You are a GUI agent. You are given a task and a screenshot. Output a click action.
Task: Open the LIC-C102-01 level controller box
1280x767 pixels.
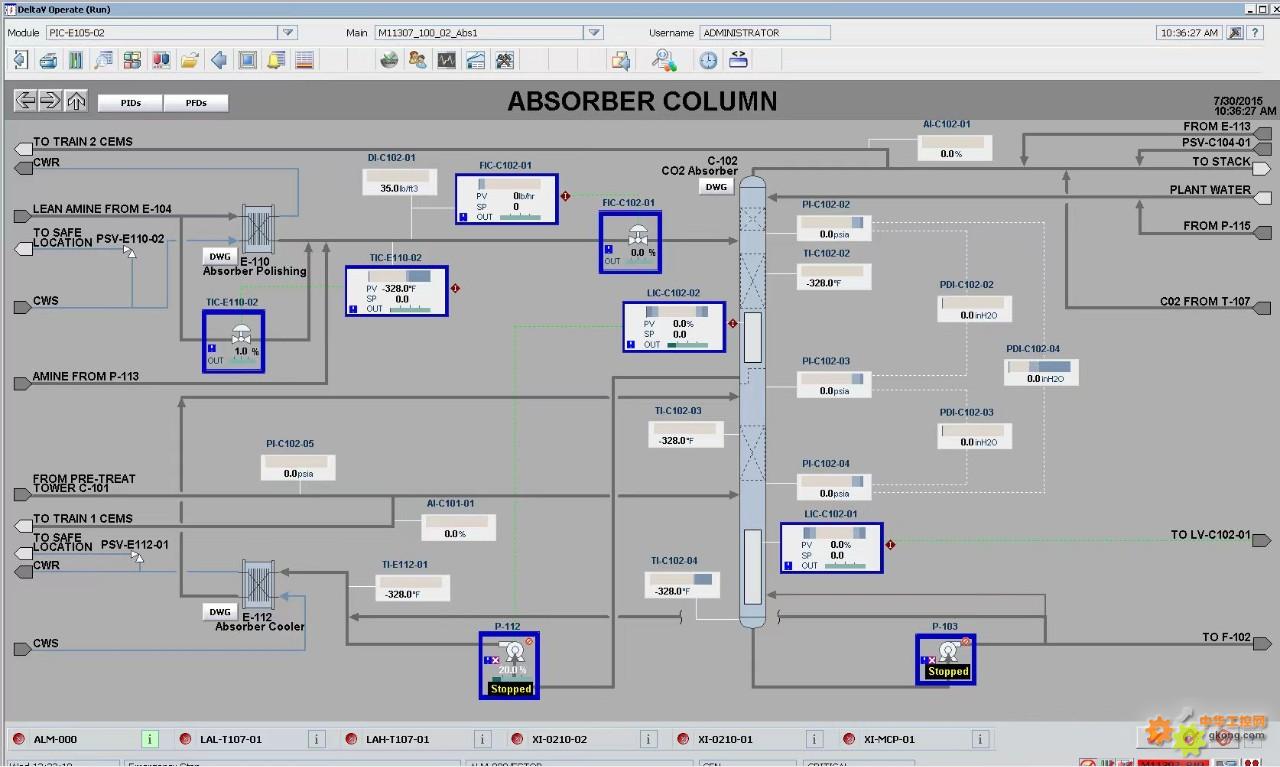[x=831, y=548]
